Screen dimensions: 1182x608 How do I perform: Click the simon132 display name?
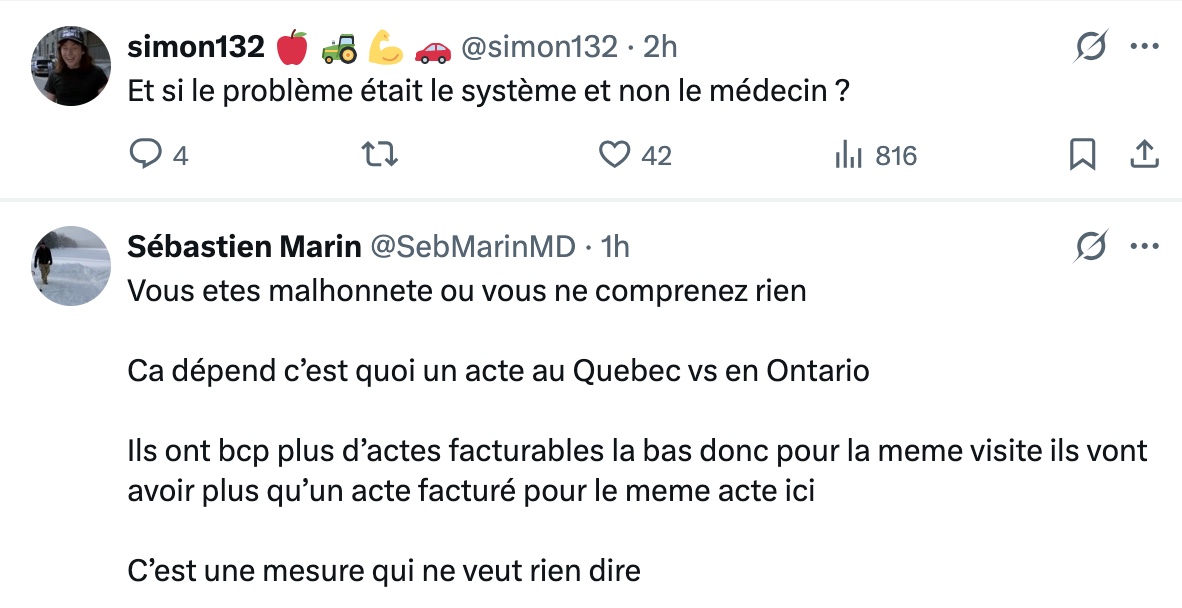click(x=196, y=47)
